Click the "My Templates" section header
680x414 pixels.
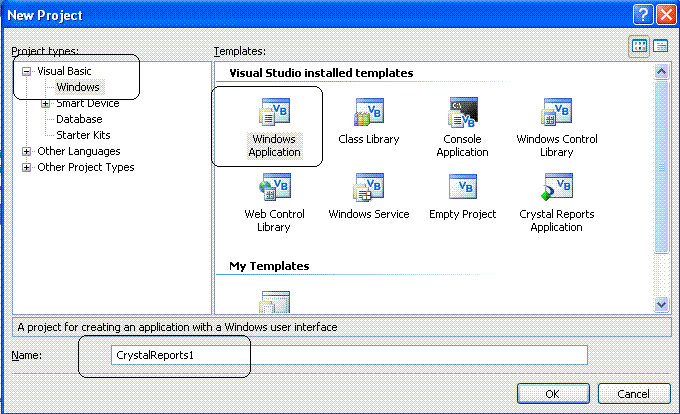click(x=269, y=266)
